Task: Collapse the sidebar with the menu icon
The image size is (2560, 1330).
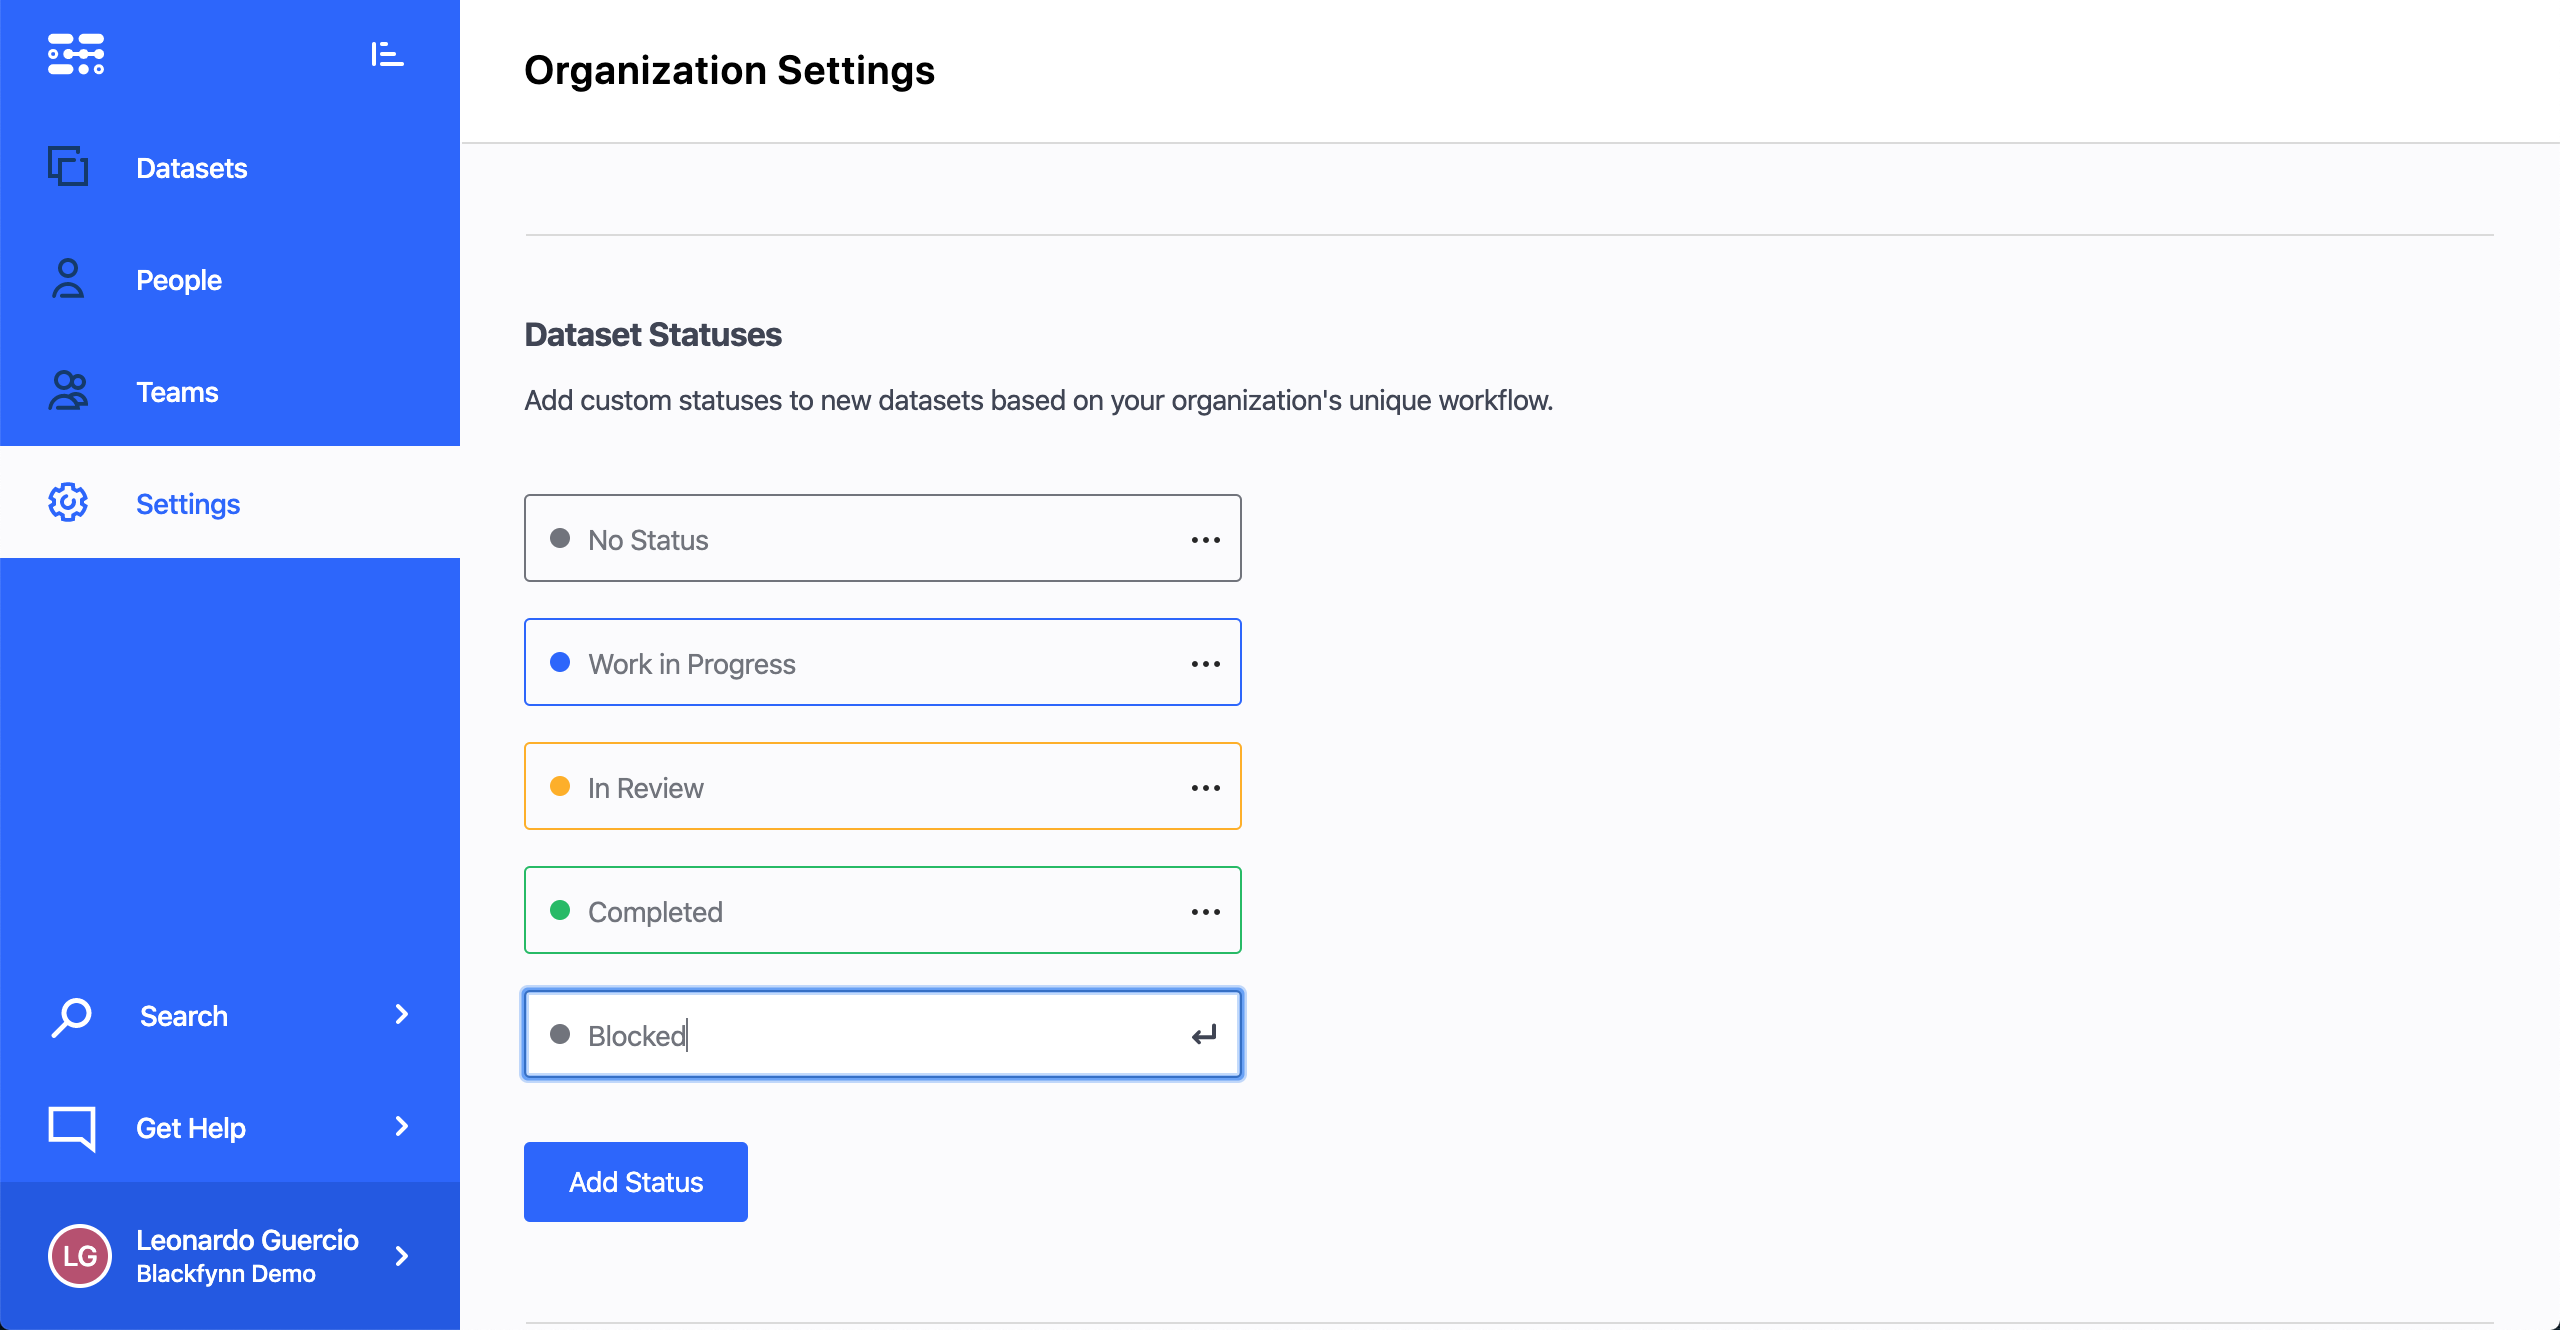Action: pyautogui.click(x=387, y=54)
